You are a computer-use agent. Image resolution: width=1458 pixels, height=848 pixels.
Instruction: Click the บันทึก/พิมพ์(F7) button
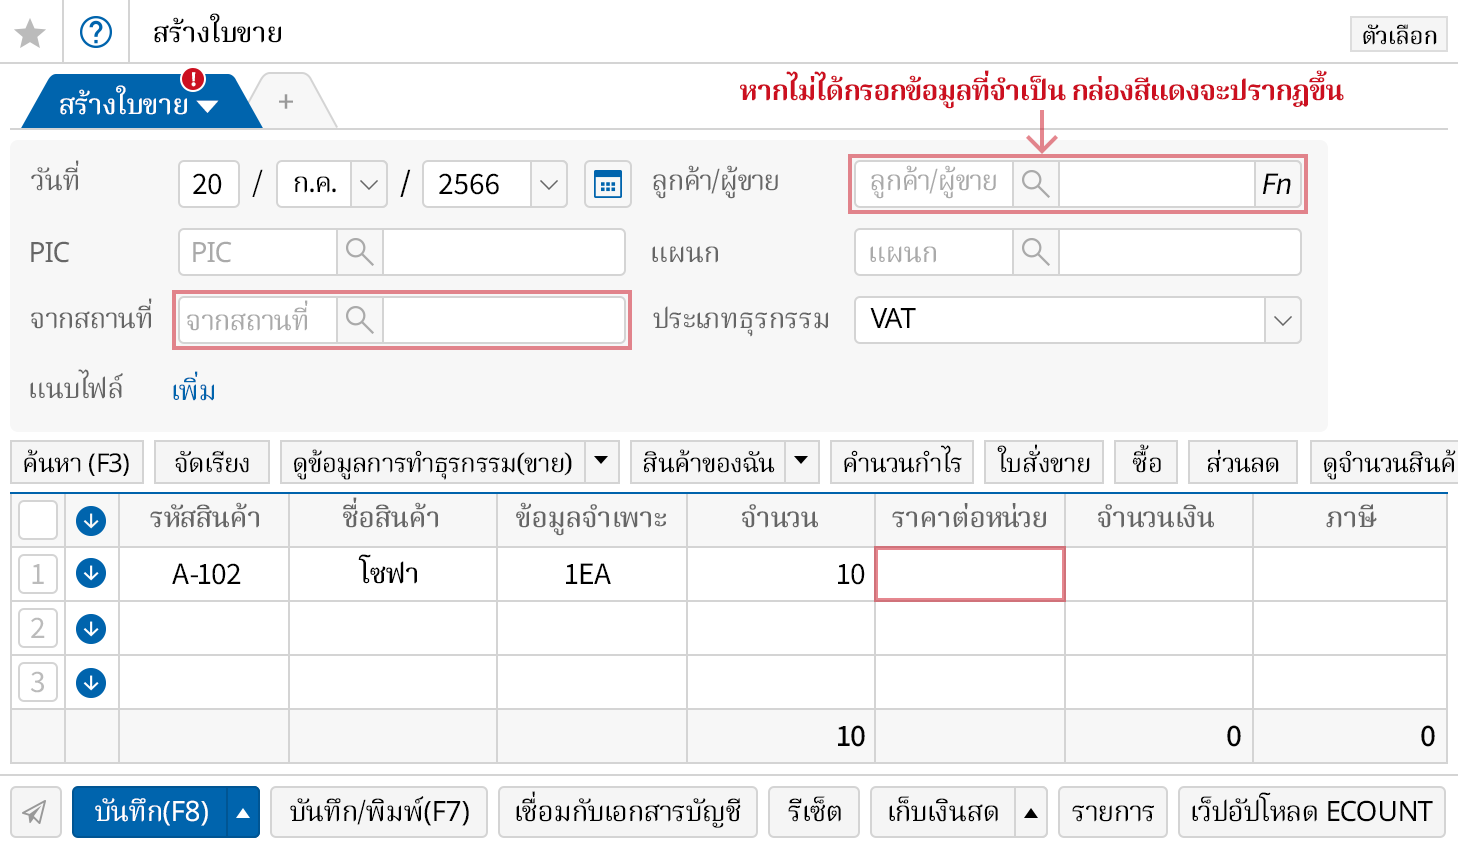tap(379, 811)
